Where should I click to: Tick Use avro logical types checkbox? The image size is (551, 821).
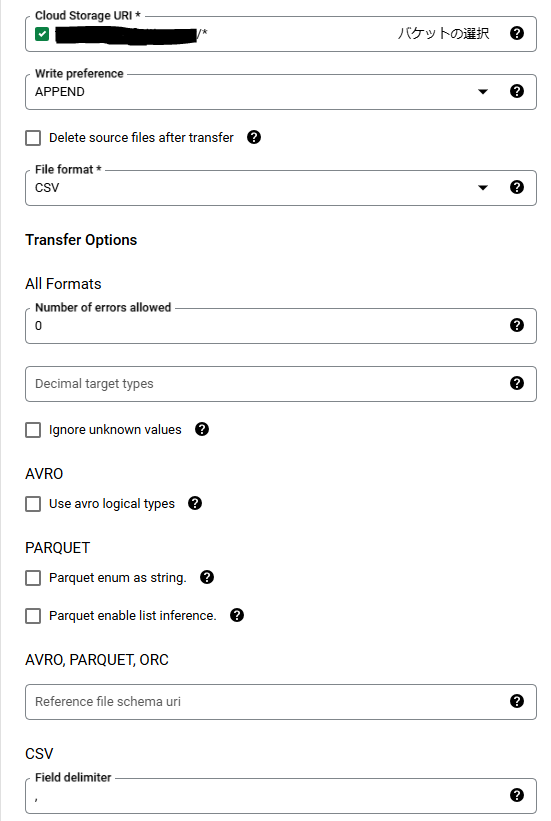33,504
